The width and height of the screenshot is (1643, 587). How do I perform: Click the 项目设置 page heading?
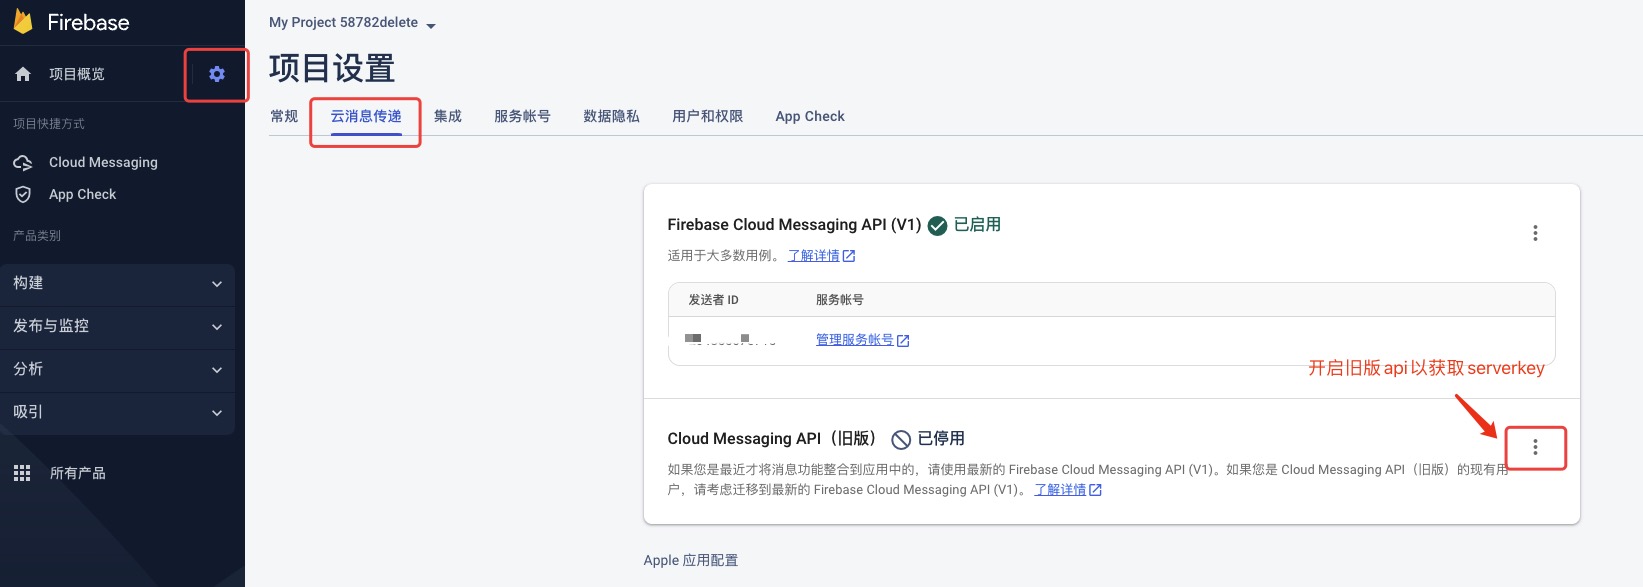pyautogui.click(x=332, y=68)
